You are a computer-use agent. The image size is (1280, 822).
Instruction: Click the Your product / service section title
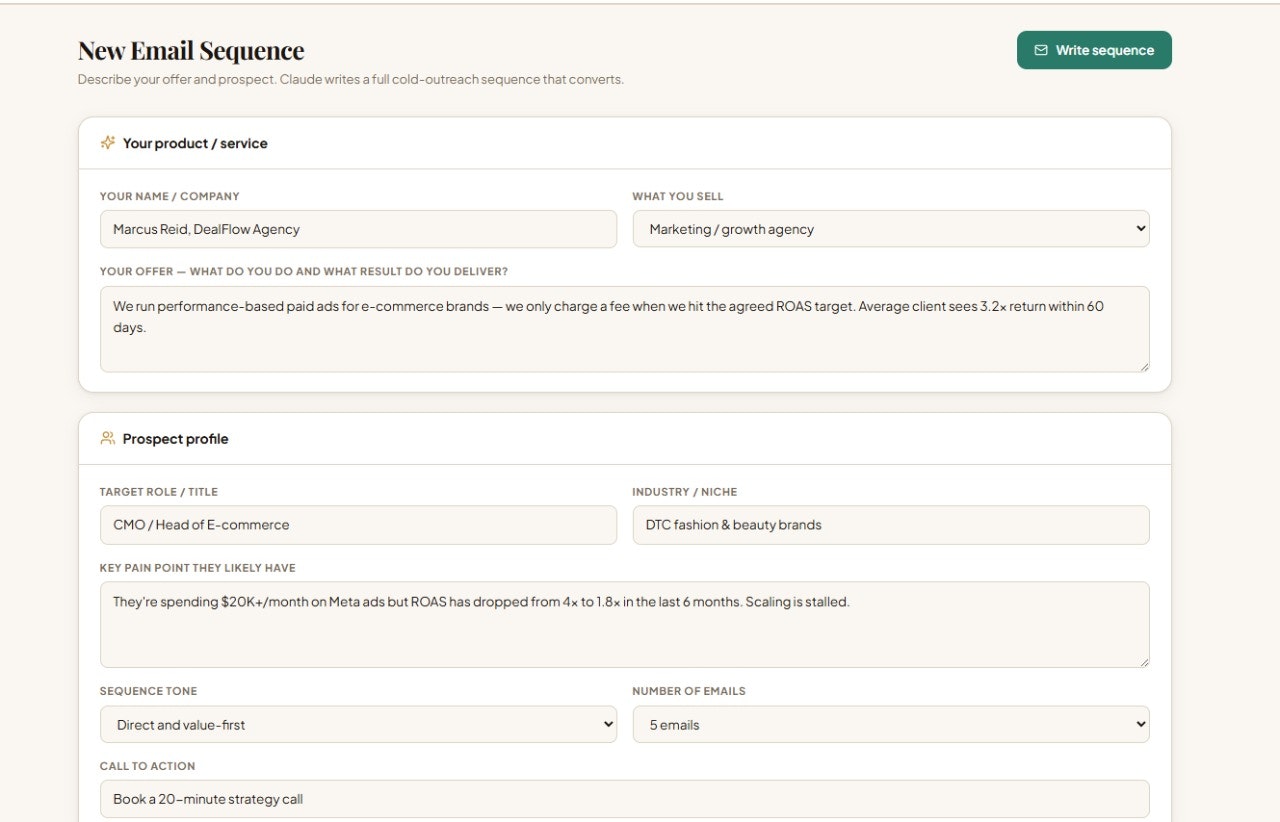click(x=195, y=143)
